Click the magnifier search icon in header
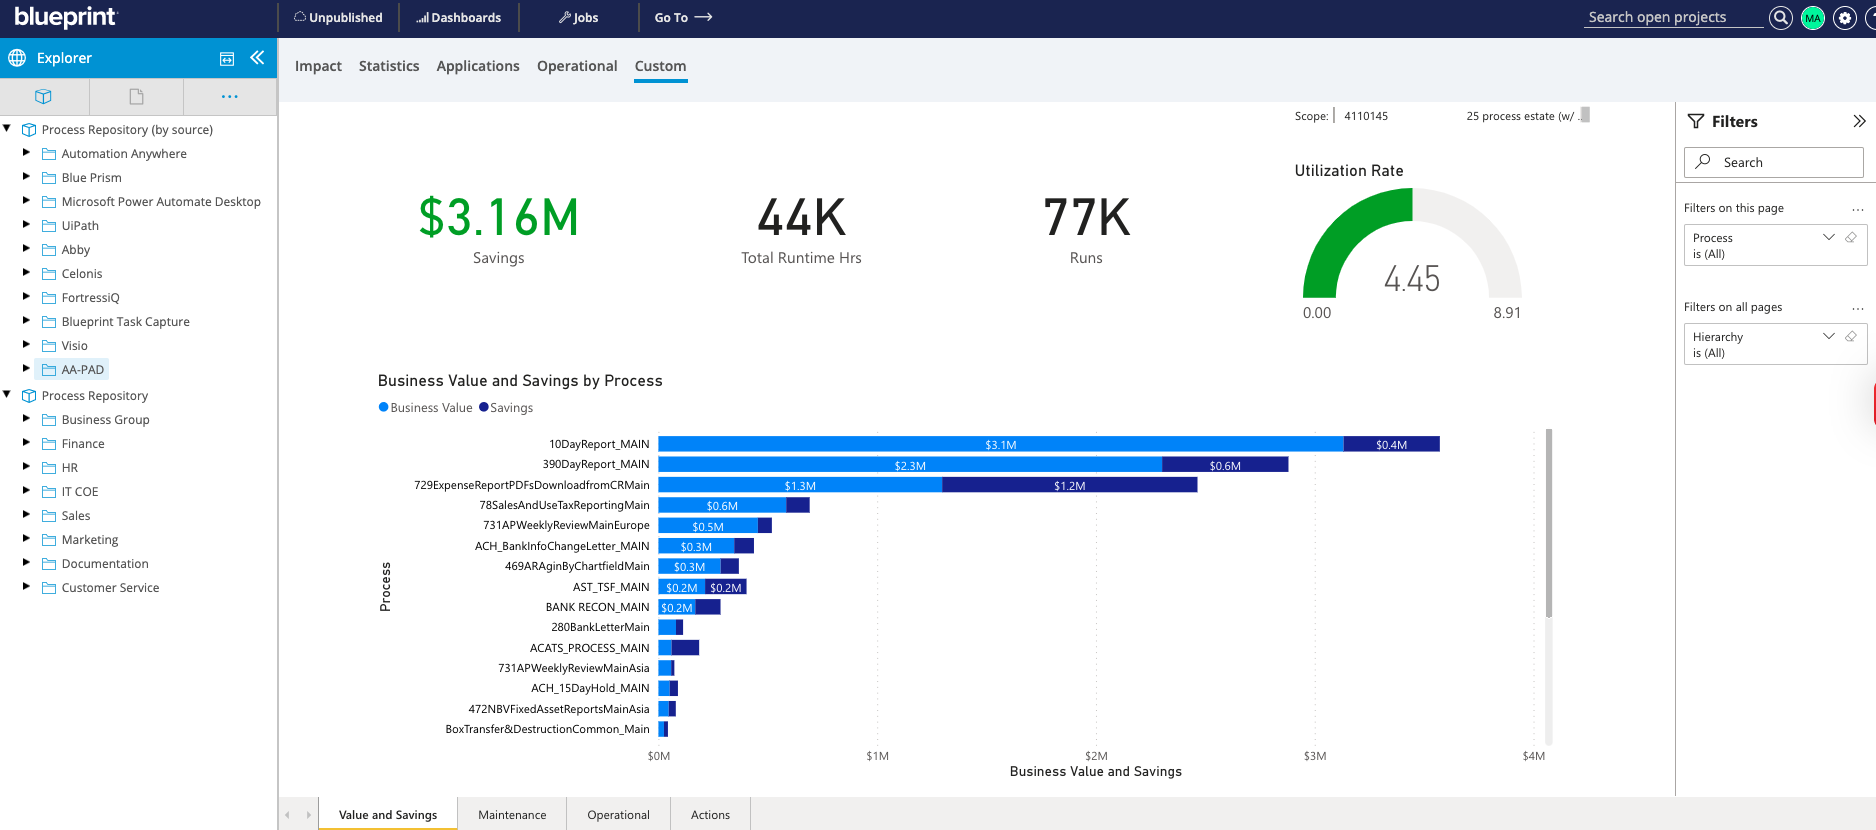This screenshot has width=1876, height=830. tap(1780, 18)
